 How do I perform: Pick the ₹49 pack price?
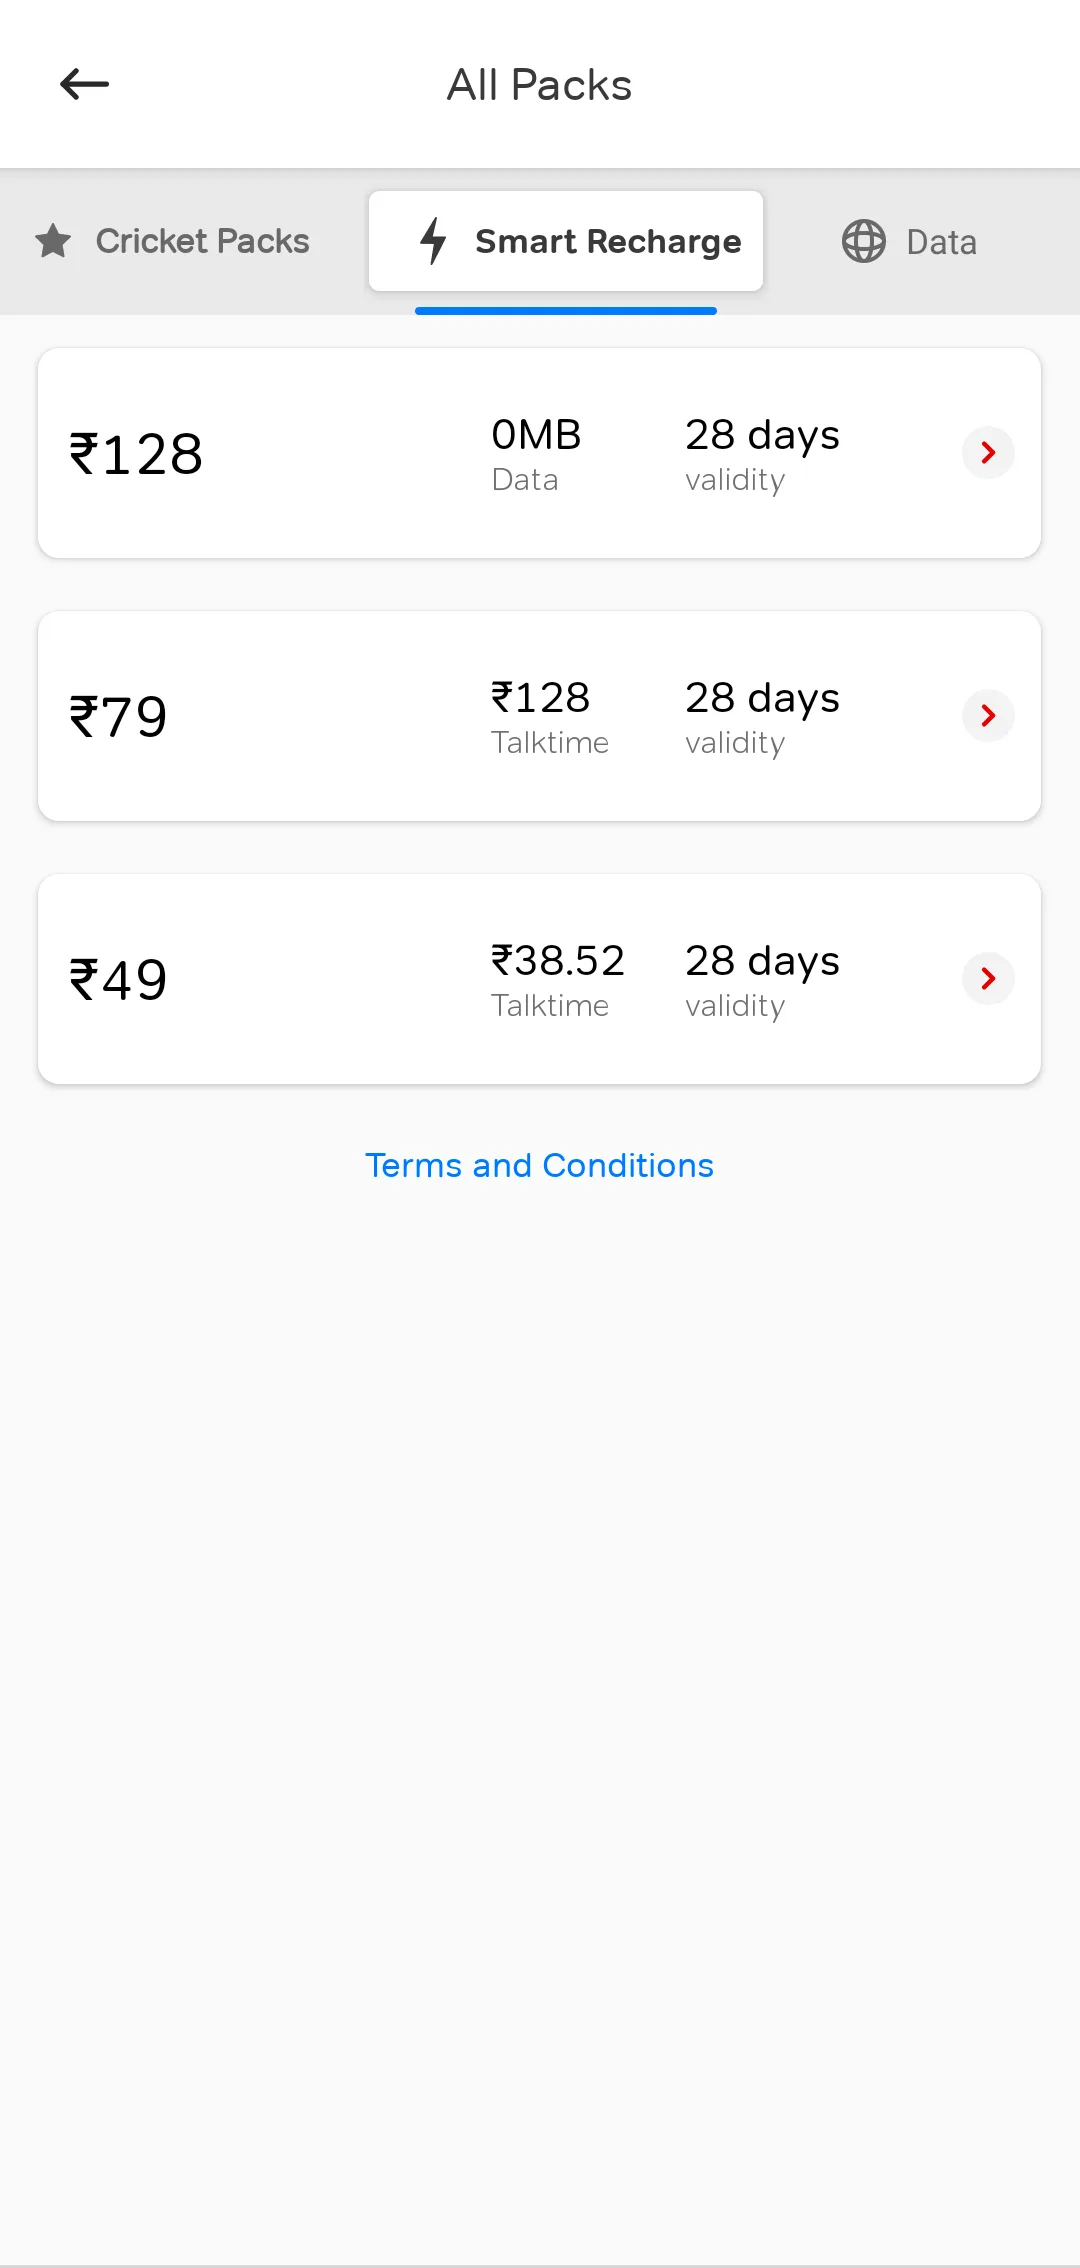click(x=118, y=980)
